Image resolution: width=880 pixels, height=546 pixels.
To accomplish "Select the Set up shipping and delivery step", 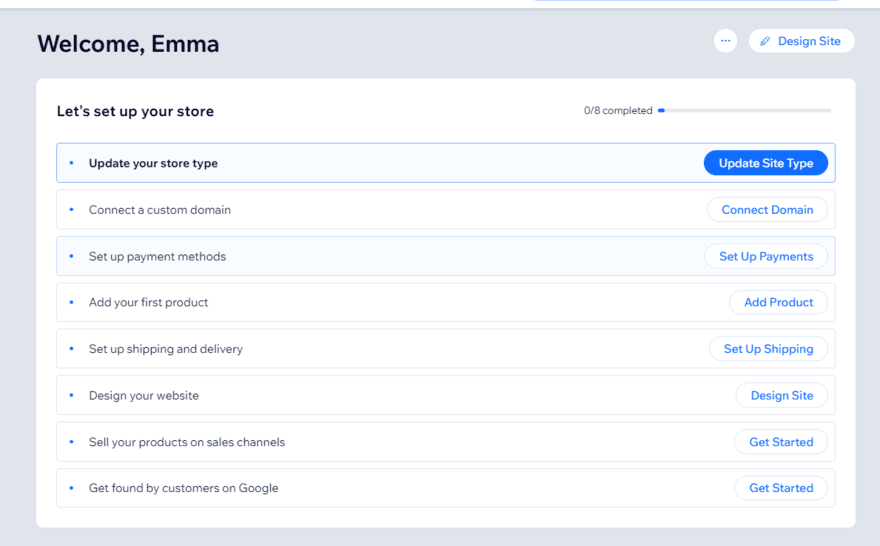I will [x=446, y=348].
